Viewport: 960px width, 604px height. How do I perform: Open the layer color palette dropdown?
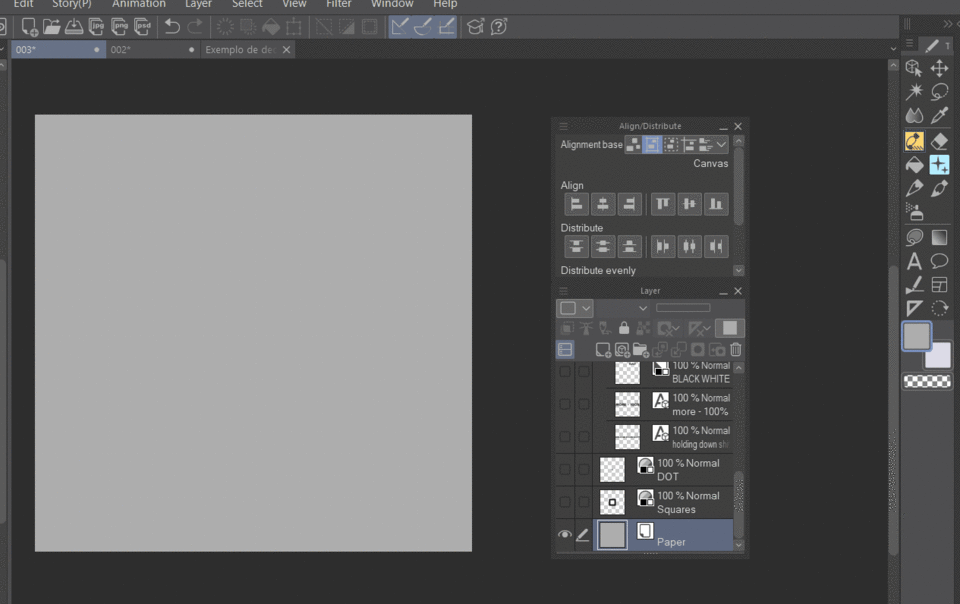point(586,309)
